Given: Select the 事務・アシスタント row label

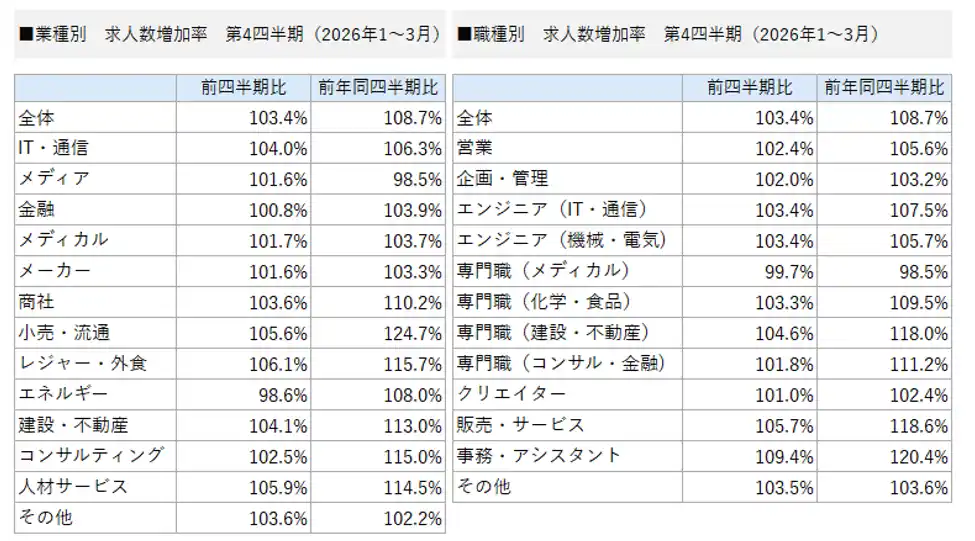Looking at the screenshot, I should [x=539, y=456].
